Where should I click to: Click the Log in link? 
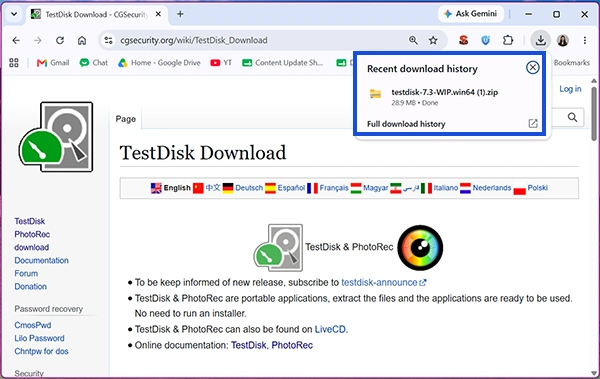point(570,89)
